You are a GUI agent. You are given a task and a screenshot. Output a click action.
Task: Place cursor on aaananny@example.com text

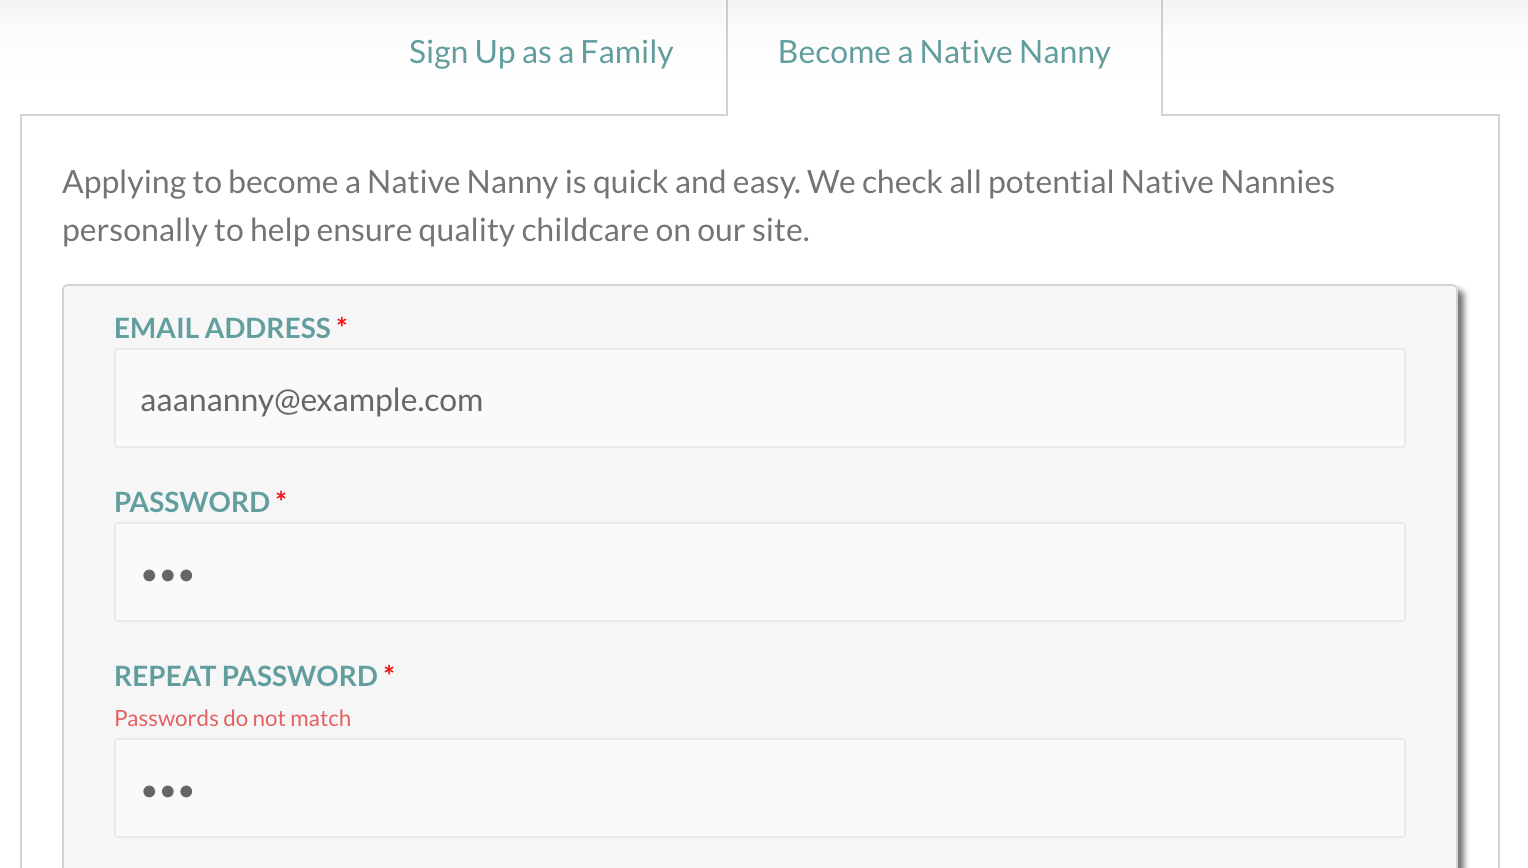(311, 400)
